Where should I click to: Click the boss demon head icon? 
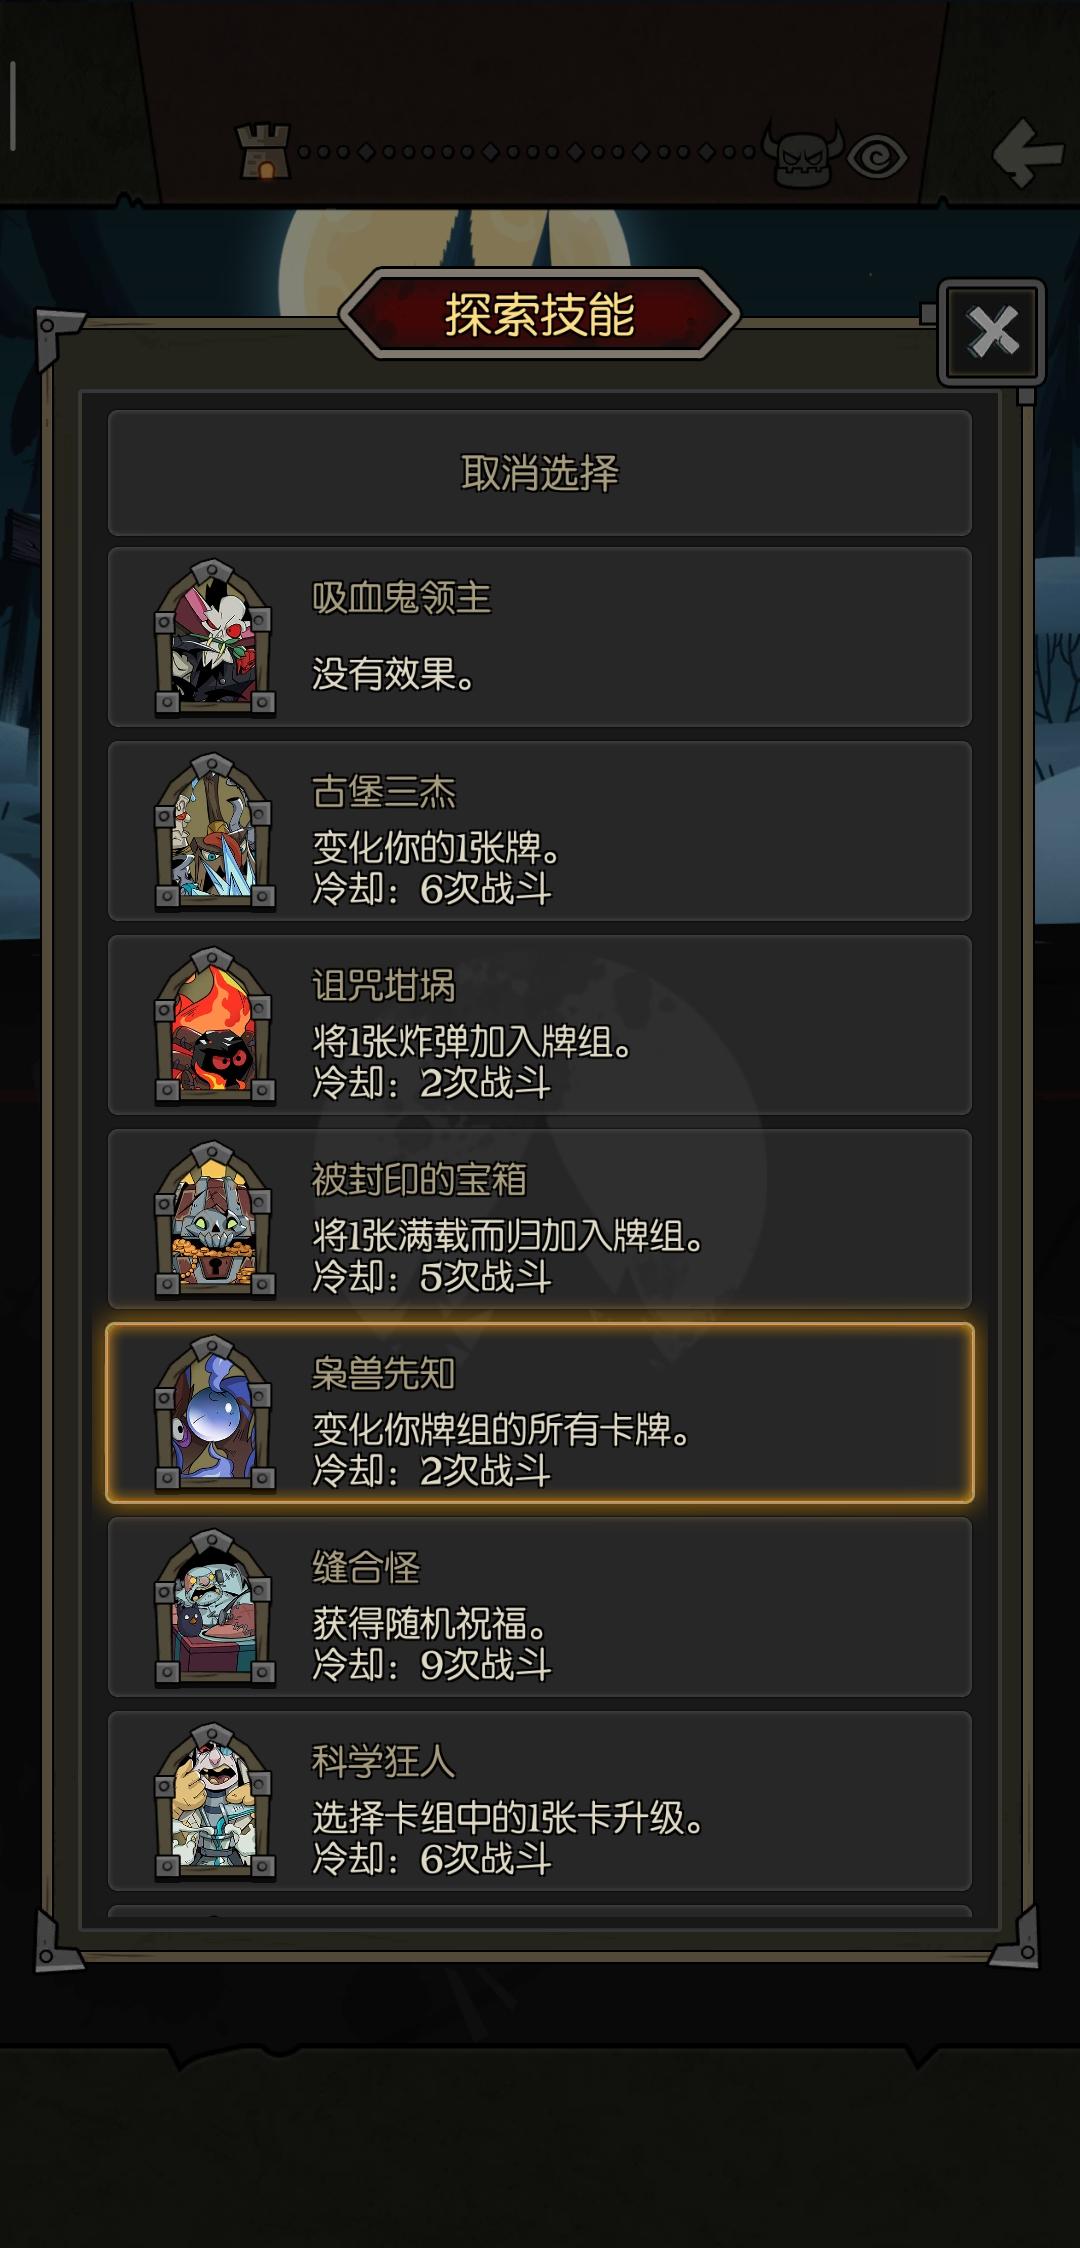[x=803, y=153]
